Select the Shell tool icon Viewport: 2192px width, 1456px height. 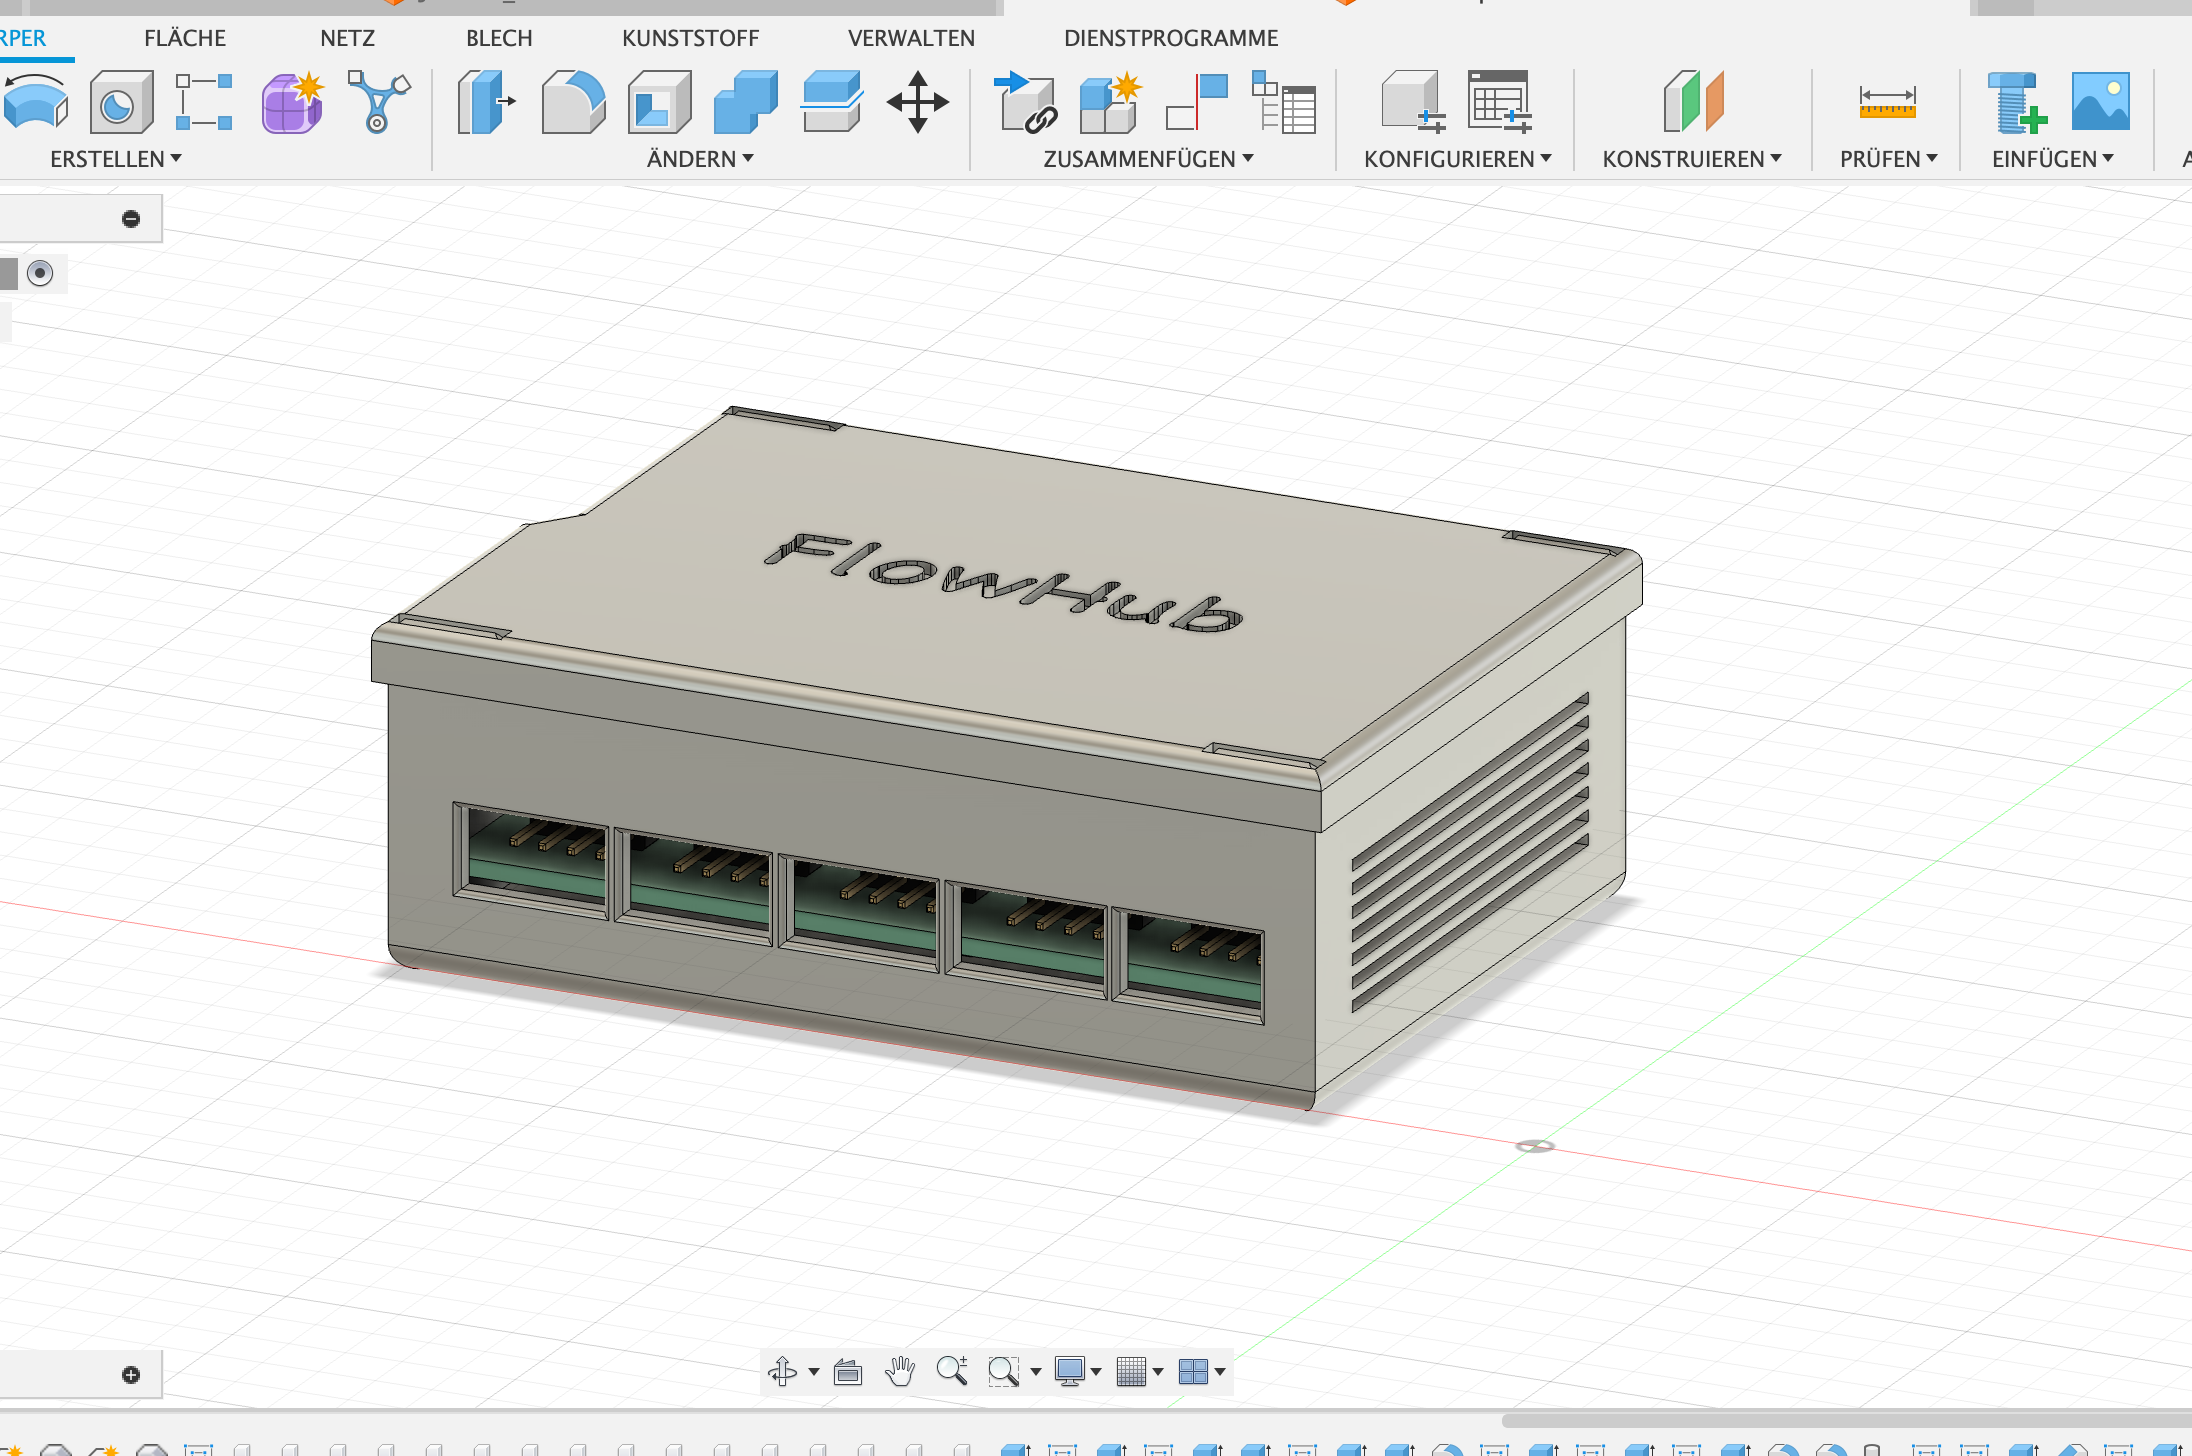coord(659,102)
